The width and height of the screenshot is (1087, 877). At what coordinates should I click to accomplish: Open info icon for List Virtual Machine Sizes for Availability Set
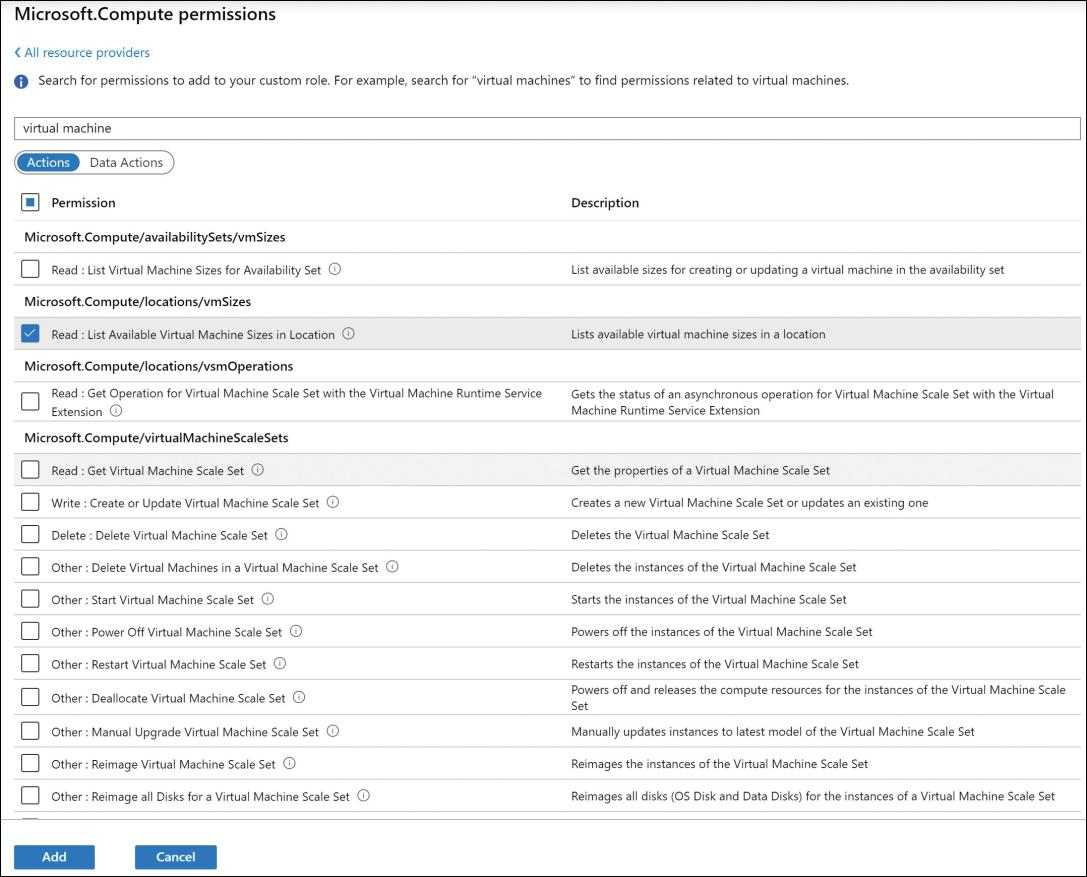click(335, 269)
